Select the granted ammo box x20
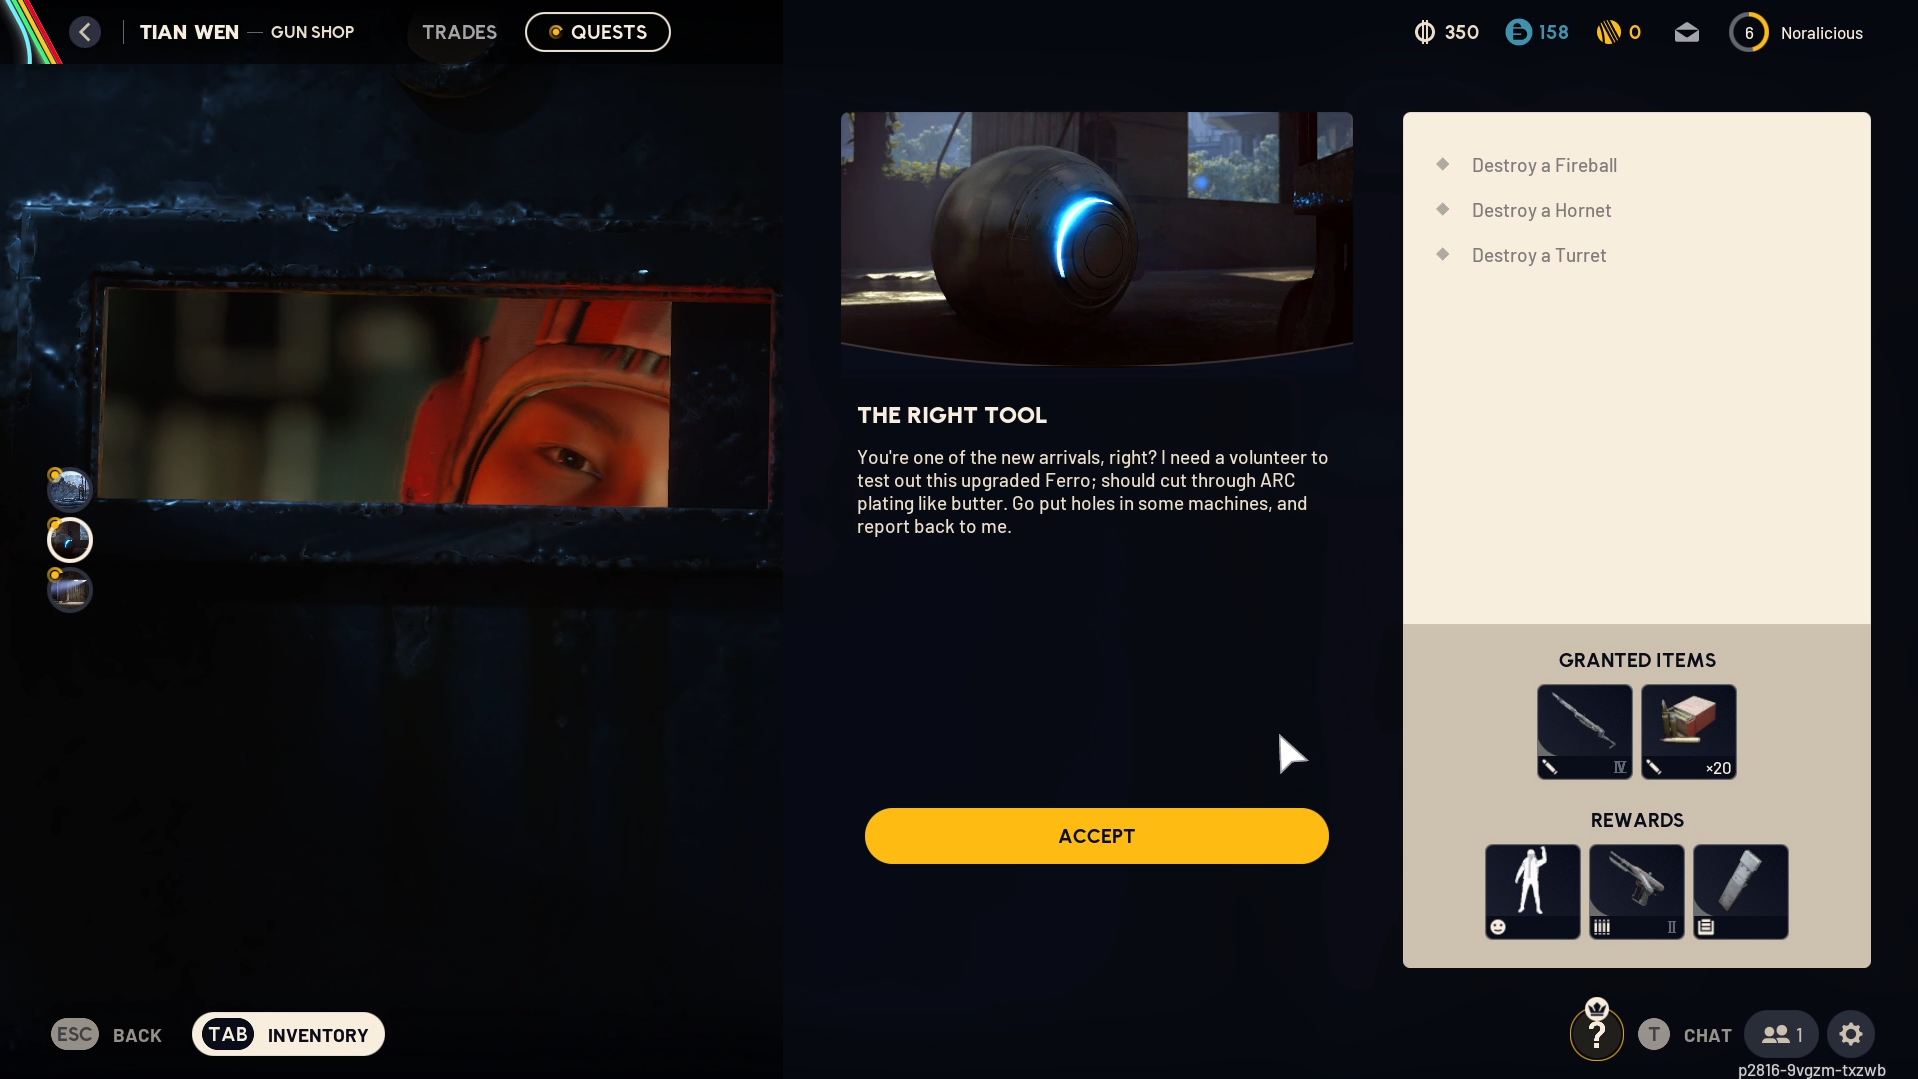 (x=1688, y=732)
